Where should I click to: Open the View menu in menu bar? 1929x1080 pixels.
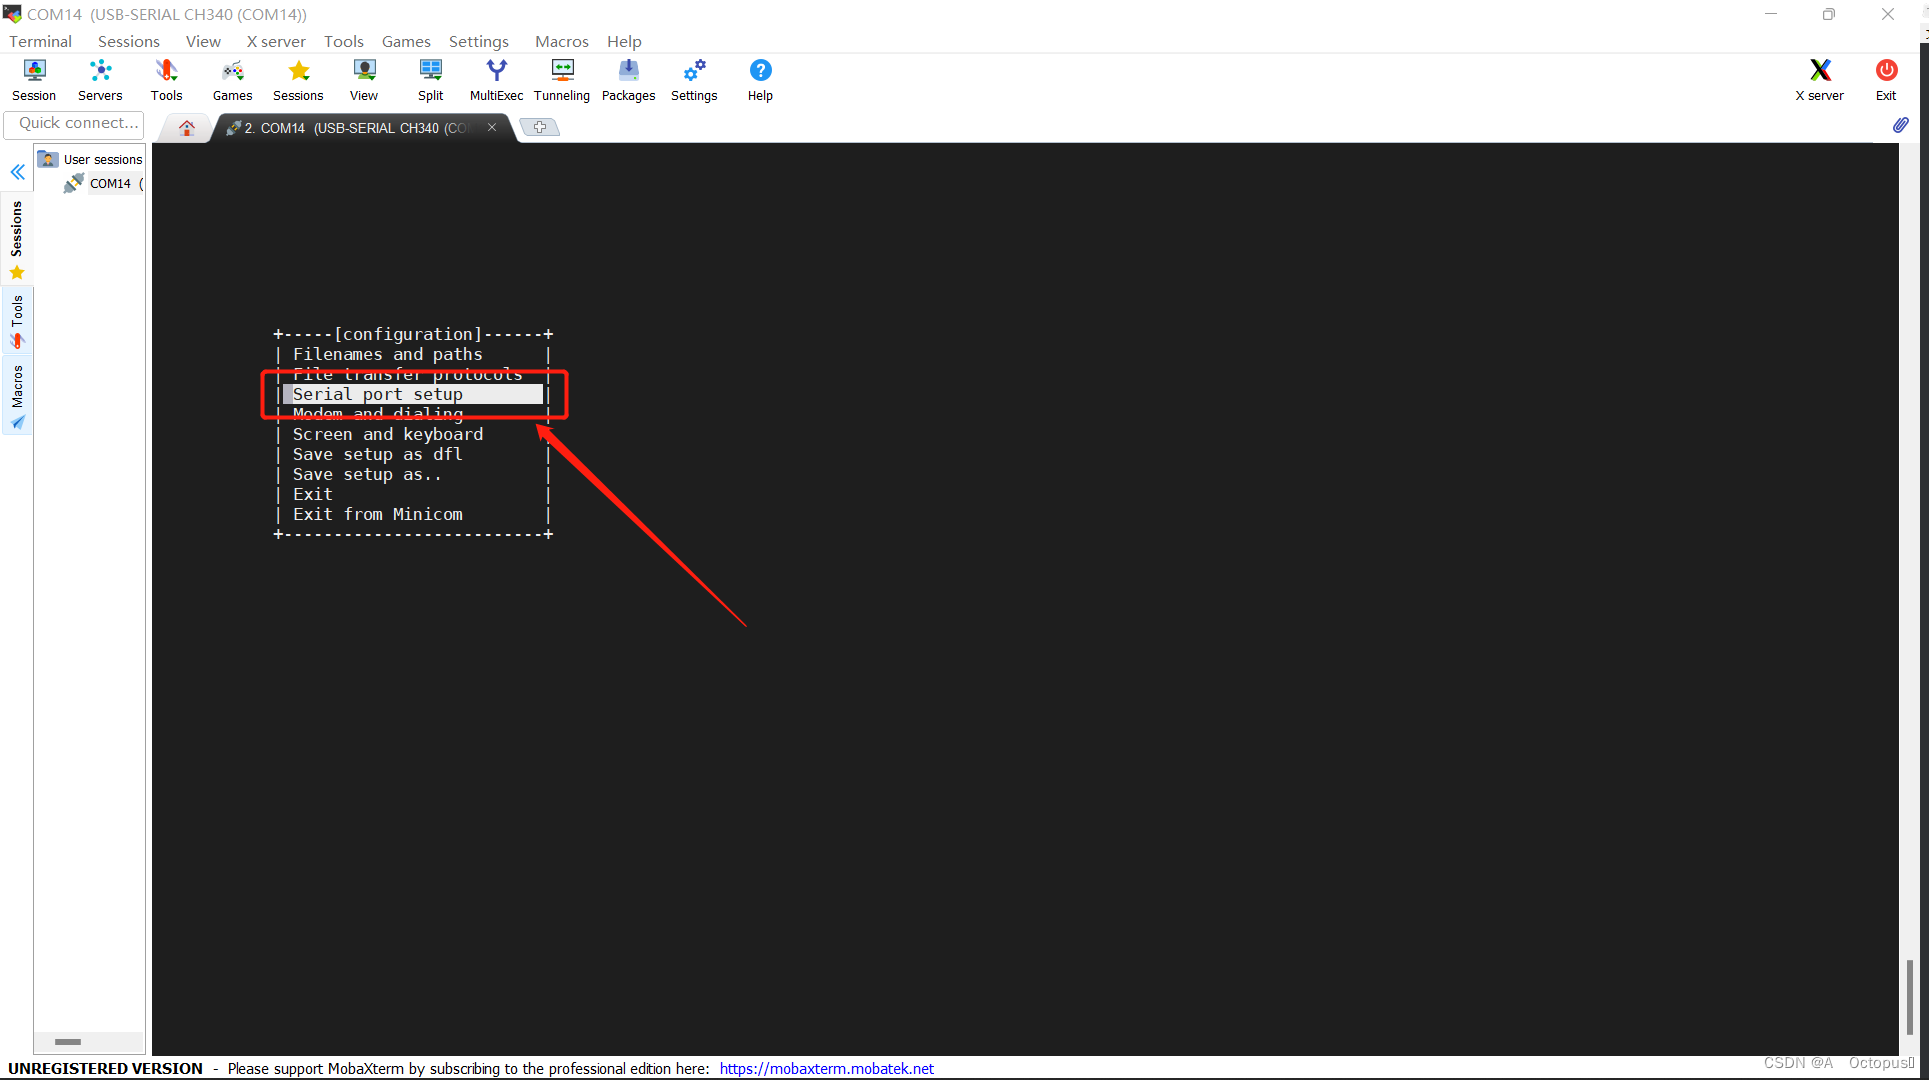[203, 41]
